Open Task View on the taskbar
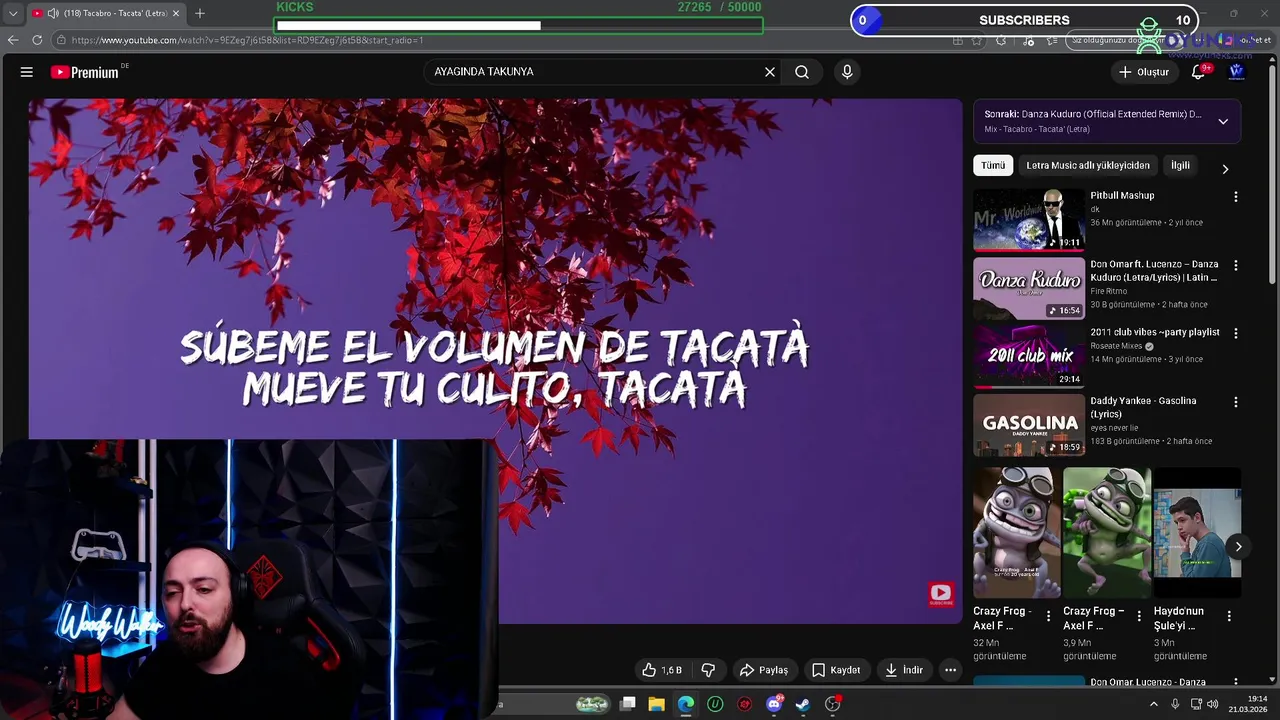The image size is (1280, 720). (x=628, y=704)
